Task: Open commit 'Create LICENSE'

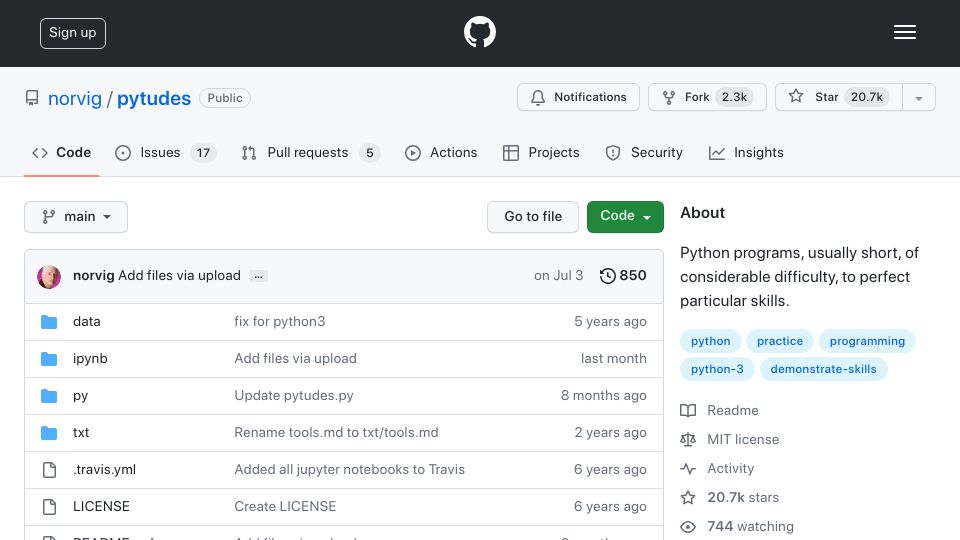Action: 285,506
